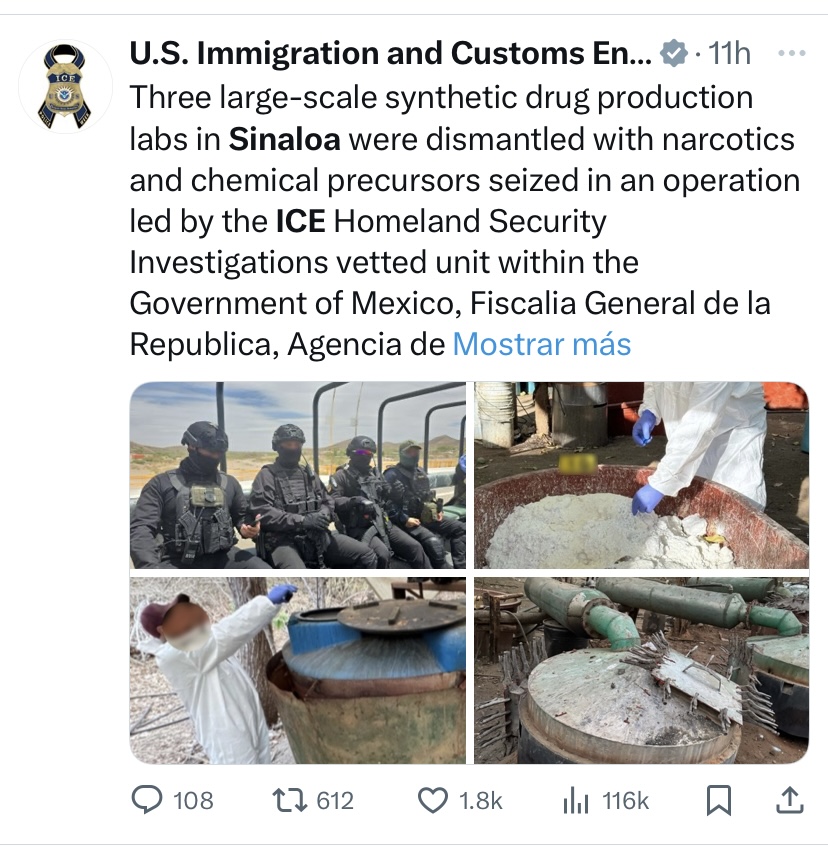Open the reply comment icon
This screenshot has width=828, height=847.
(x=148, y=800)
